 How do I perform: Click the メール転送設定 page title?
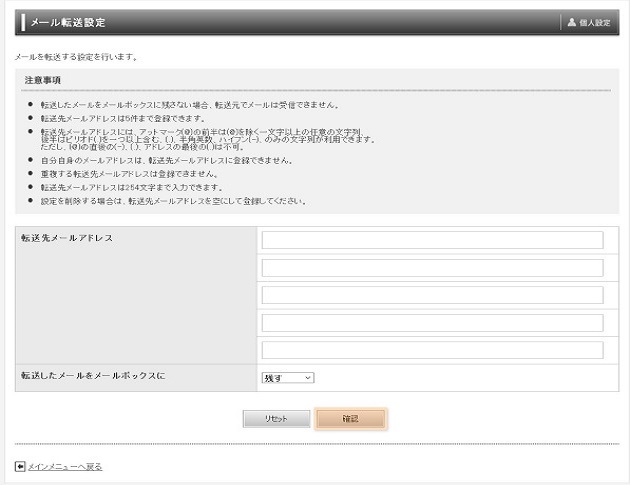pos(68,23)
